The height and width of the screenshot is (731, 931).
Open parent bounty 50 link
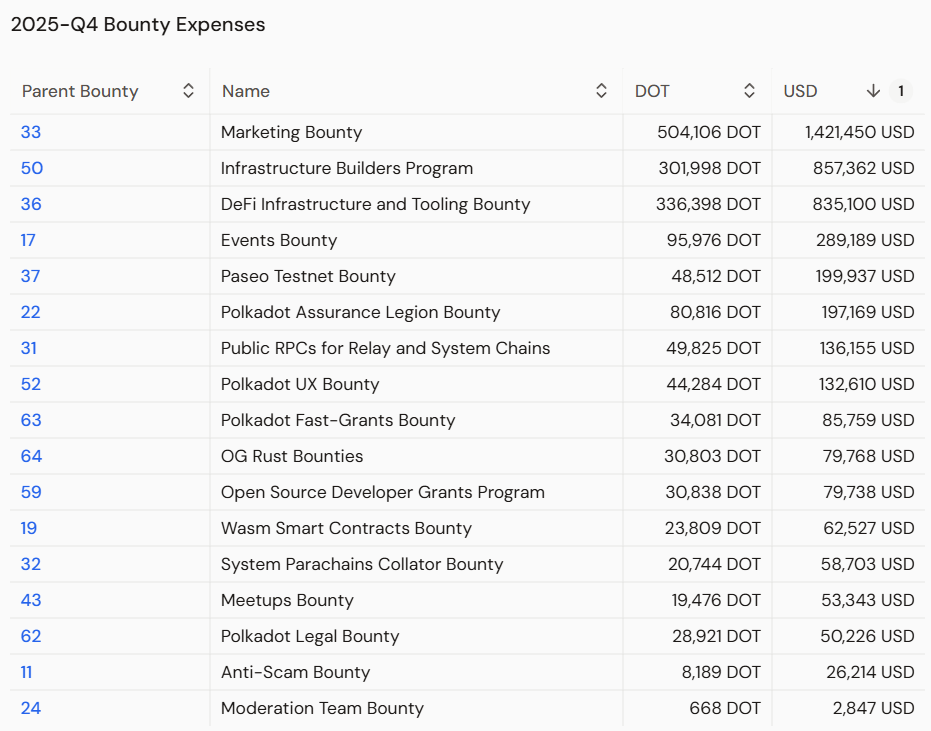(32, 168)
